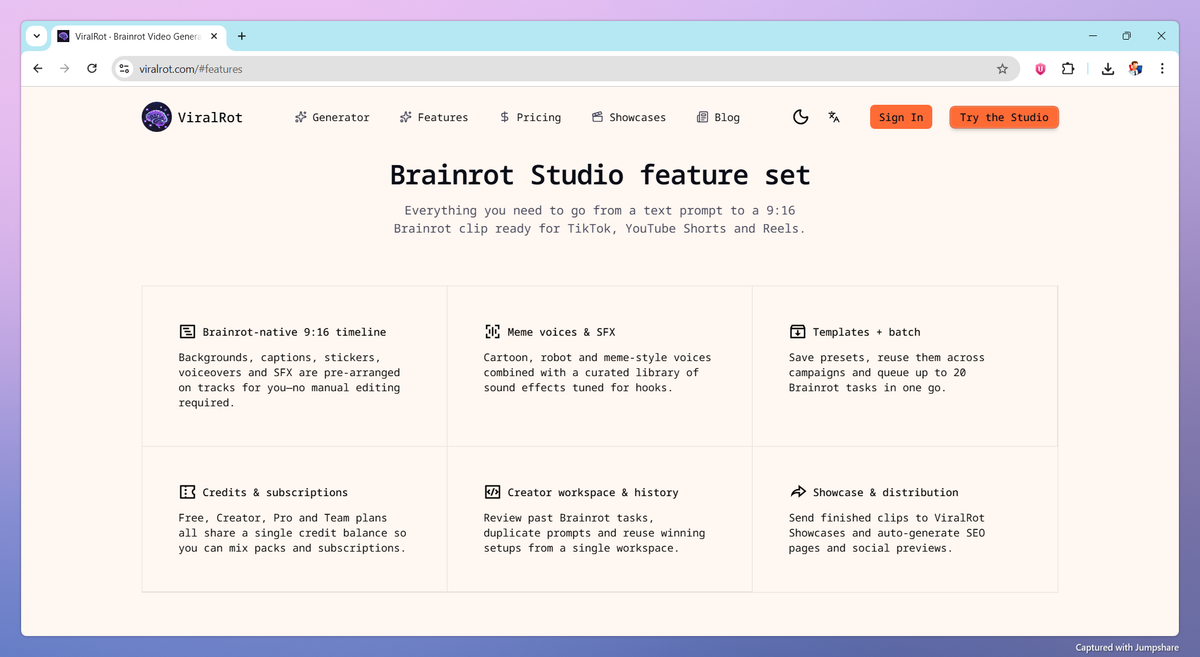This screenshot has width=1200, height=657.
Task: Click the Blog newspaper icon in navigation
Action: pyautogui.click(x=703, y=117)
